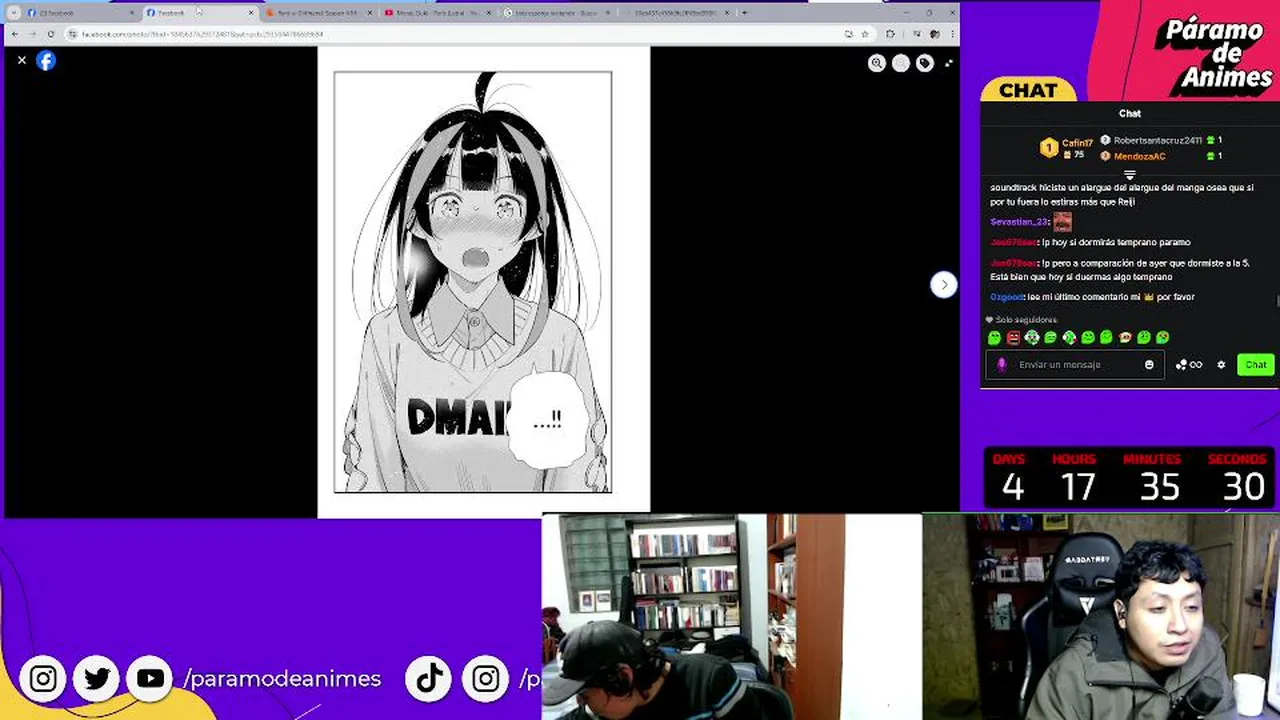This screenshot has height=720, width=1280.
Task: Click the green Chat send button
Action: tap(1255, 365)
